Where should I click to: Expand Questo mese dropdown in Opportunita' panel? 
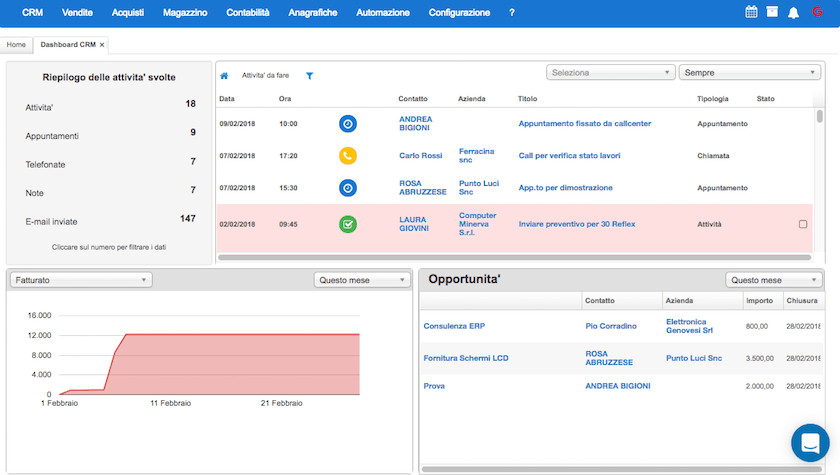pos(774,281)
